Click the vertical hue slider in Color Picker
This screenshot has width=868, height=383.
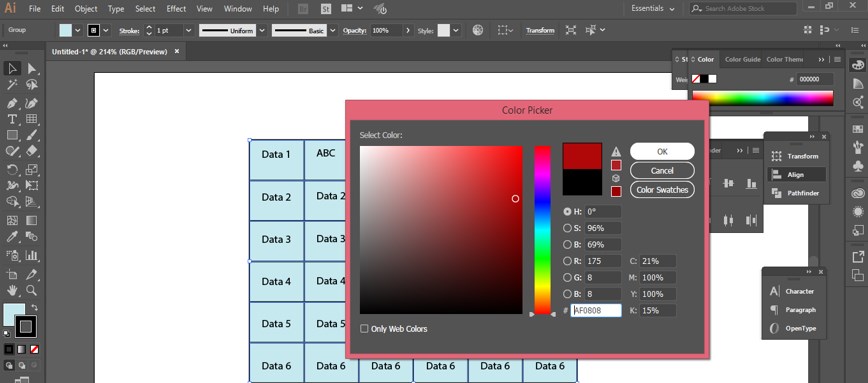(x=542, y=230)
